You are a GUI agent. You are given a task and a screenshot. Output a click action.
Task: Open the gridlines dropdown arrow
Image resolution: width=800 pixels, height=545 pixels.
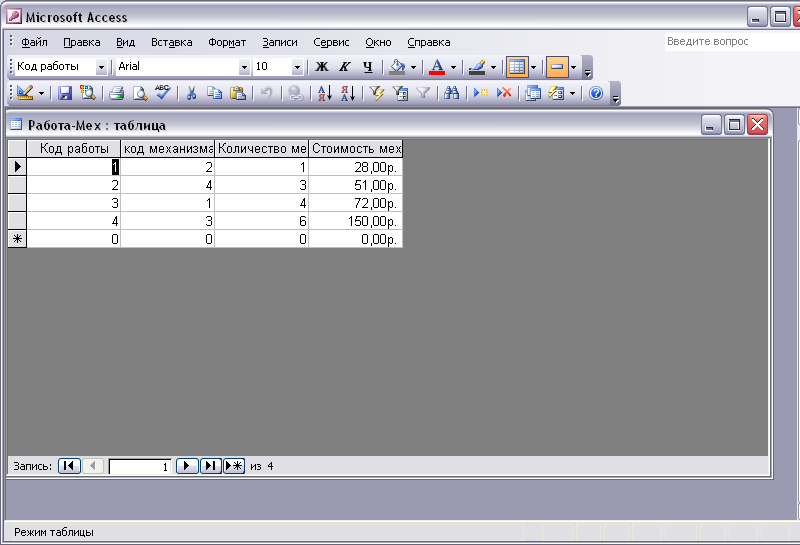pos(534,67)
